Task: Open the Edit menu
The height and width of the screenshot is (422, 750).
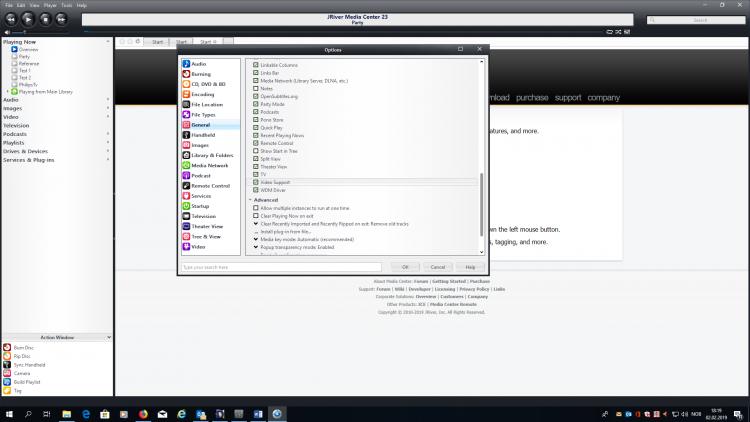Action: (21, 5)
